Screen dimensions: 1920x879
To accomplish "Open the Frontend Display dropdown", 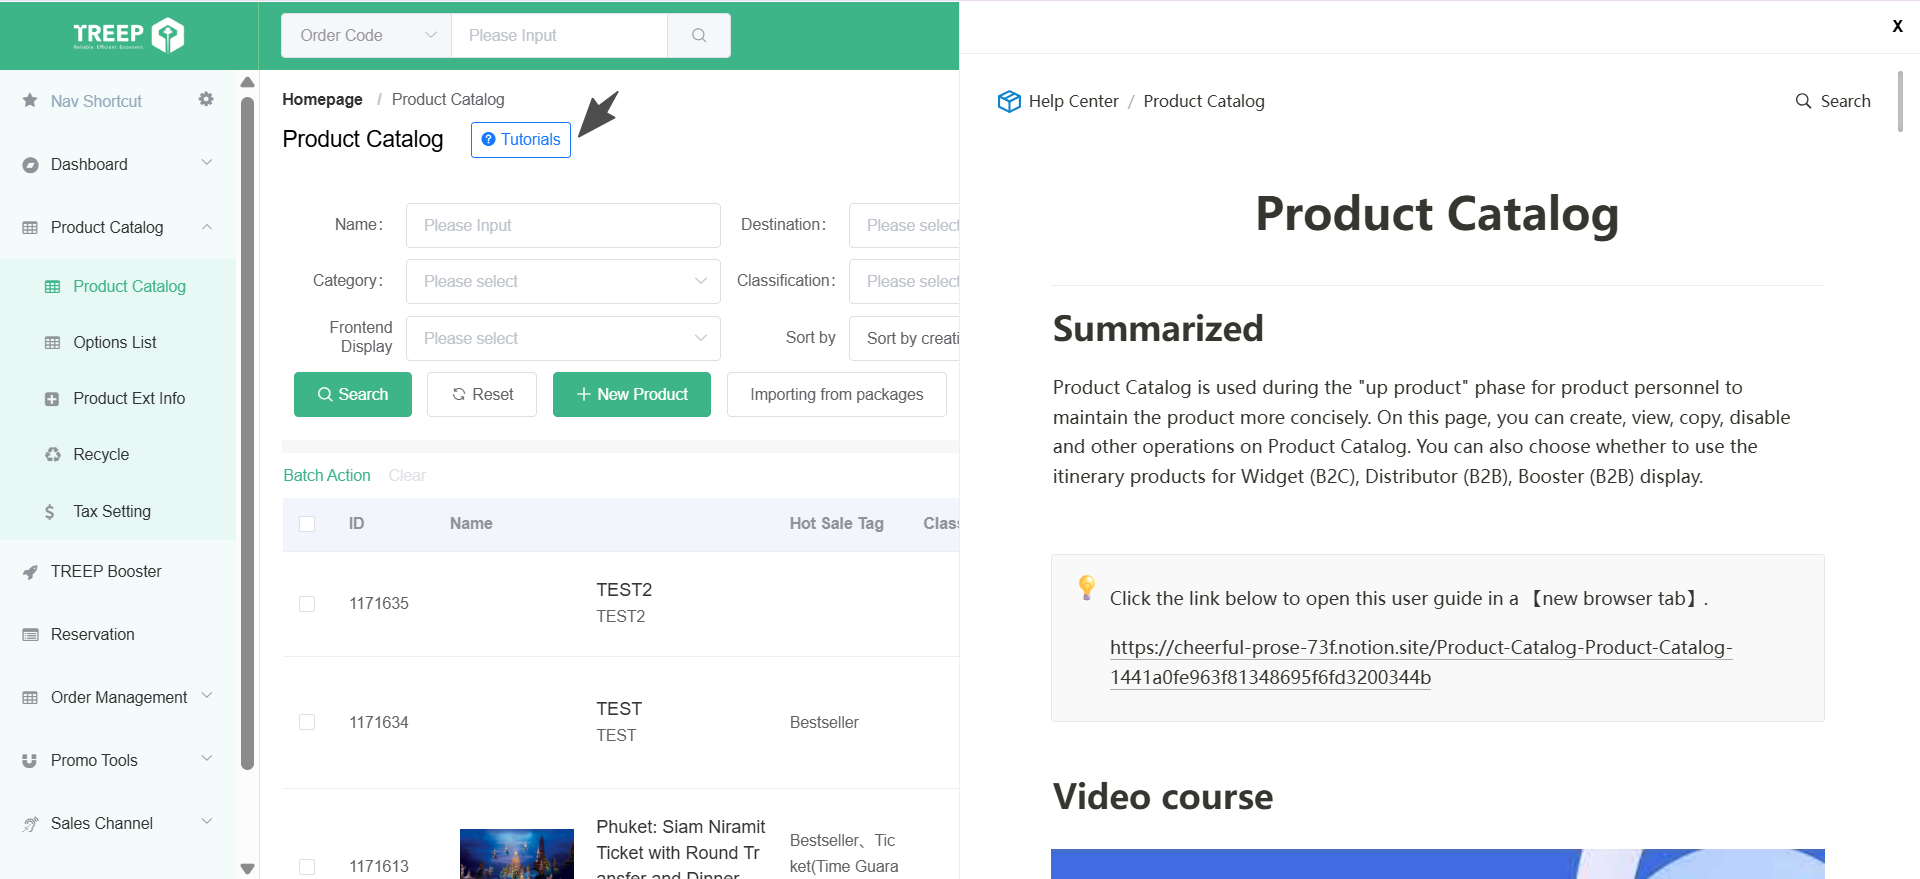I will coord(563,338).
